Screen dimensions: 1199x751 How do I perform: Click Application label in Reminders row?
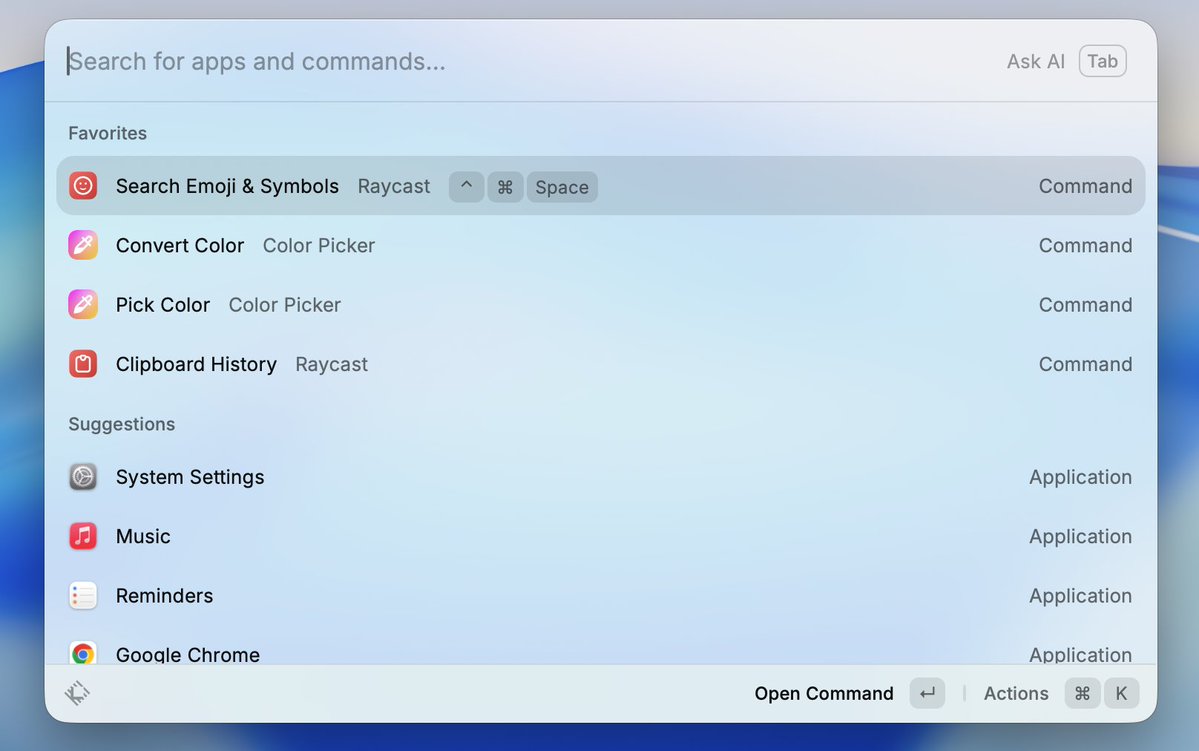tap(1080, 596)
